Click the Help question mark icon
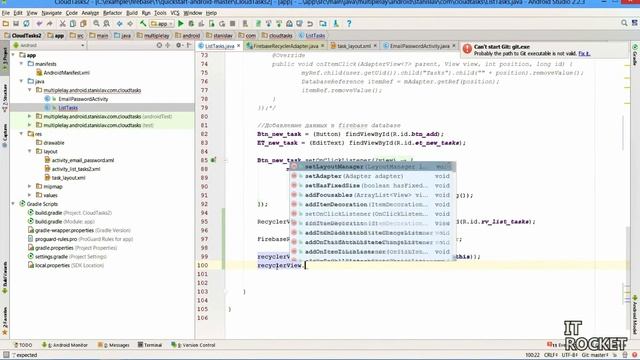 tap(349, 24)
